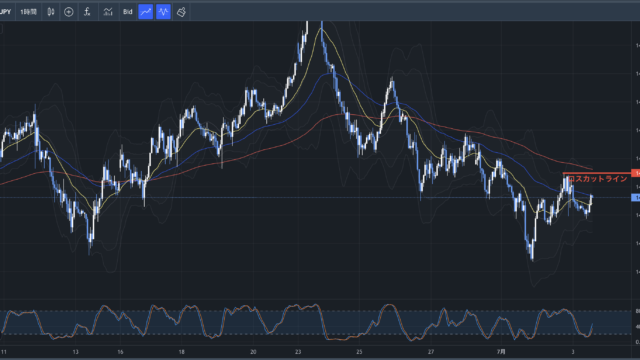Toggle the highlighted oscillator waveform button

click(163, 12)
